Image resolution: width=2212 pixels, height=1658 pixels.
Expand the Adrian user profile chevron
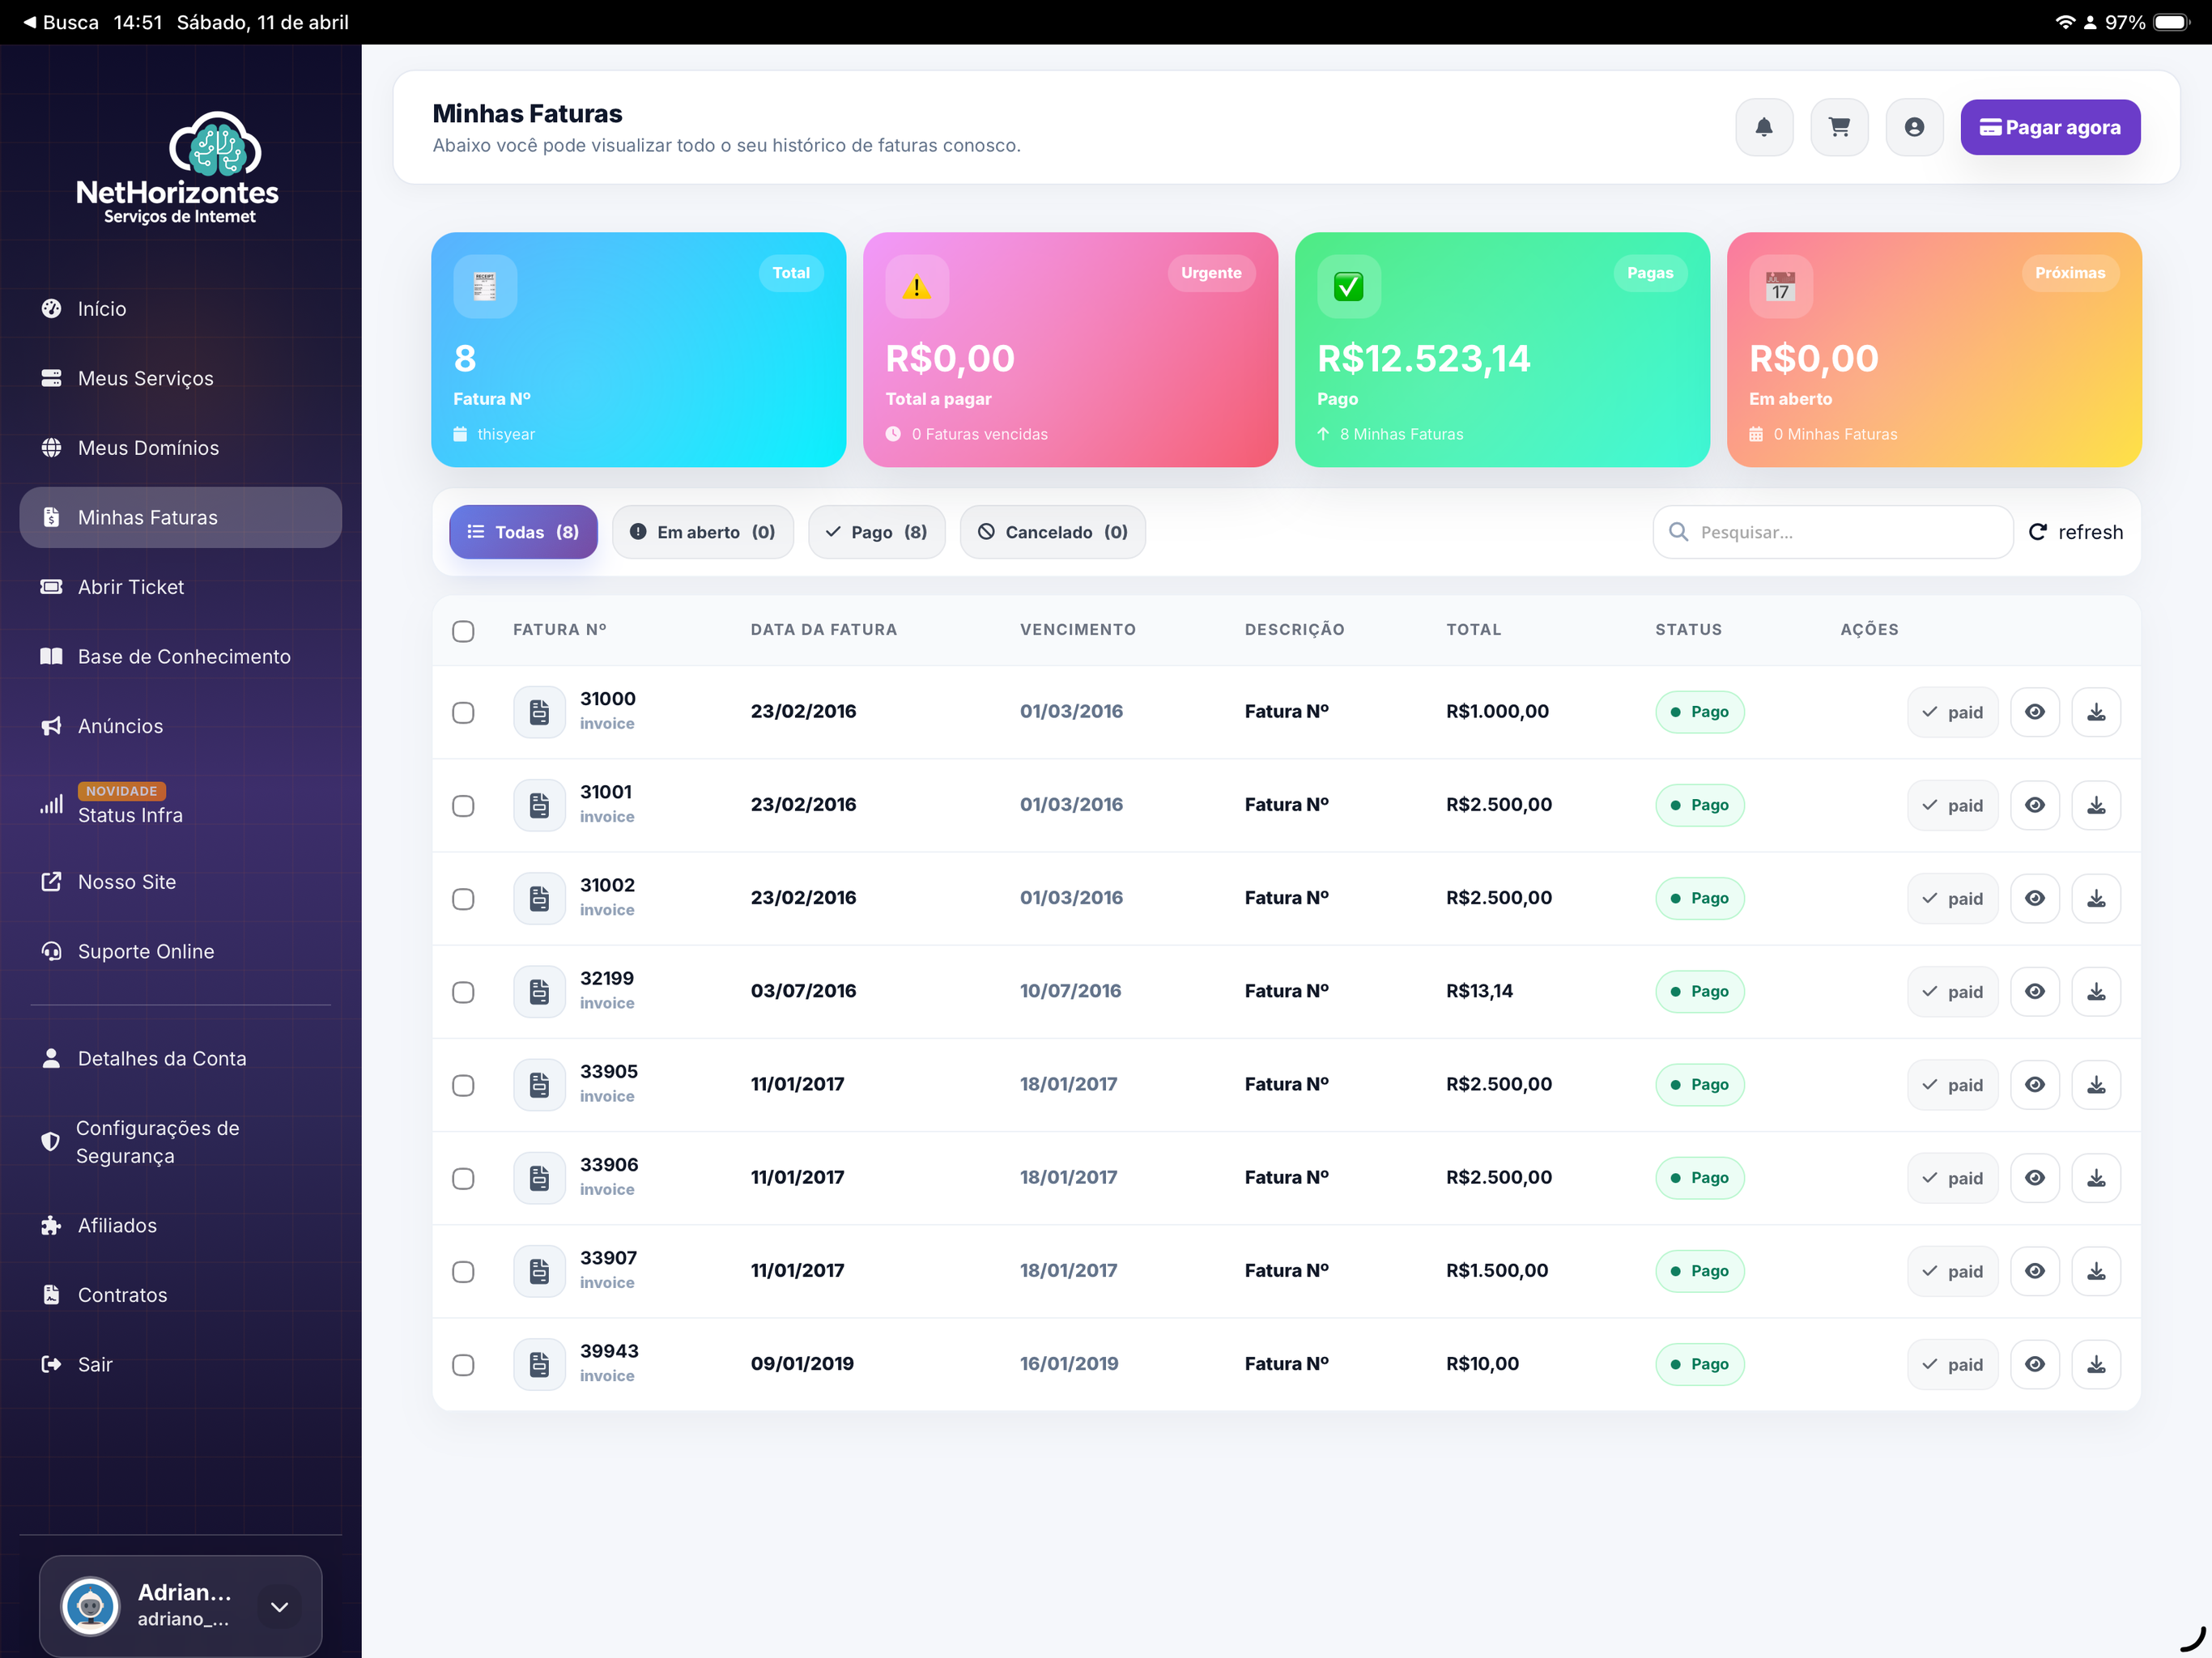[x=279, y=1606]
